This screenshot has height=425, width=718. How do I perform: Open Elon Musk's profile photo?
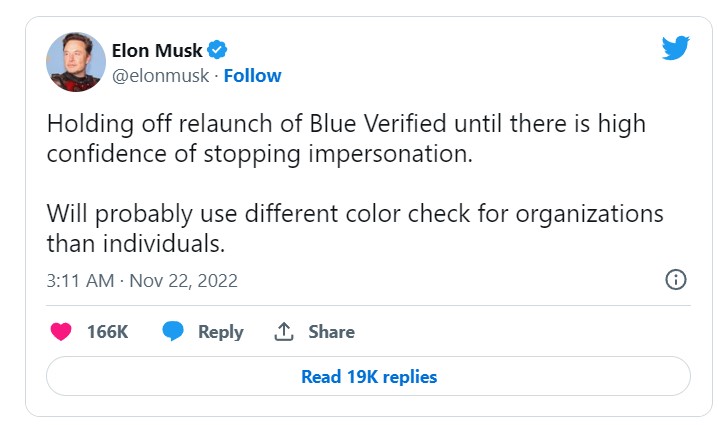[76, 61]
